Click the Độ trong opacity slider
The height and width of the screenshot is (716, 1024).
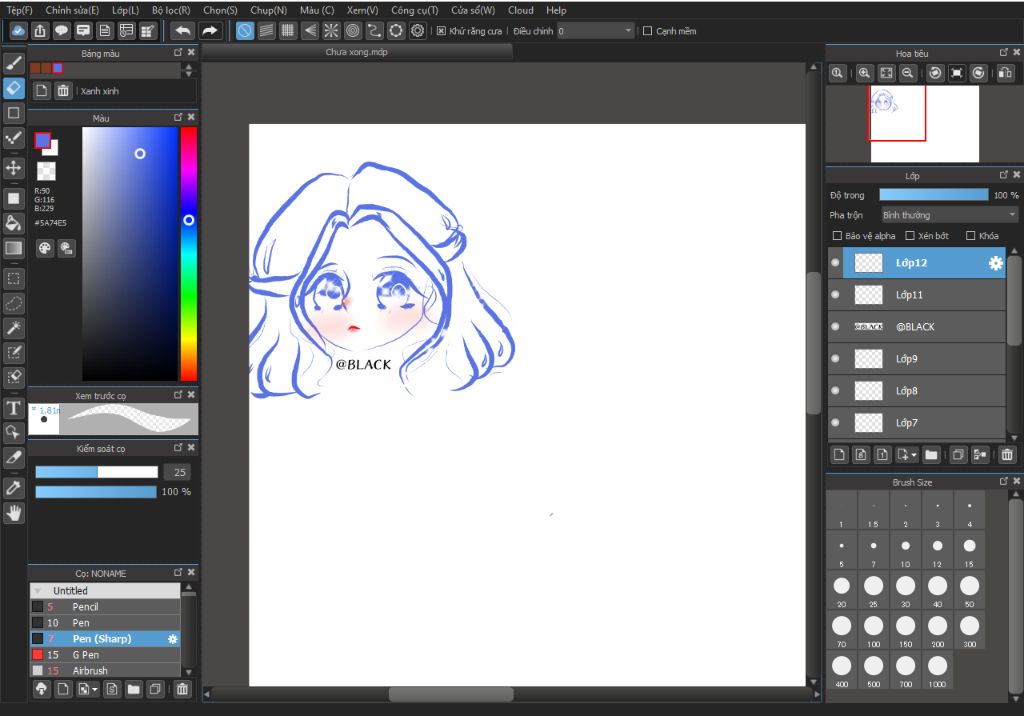[x=934, y=195]
